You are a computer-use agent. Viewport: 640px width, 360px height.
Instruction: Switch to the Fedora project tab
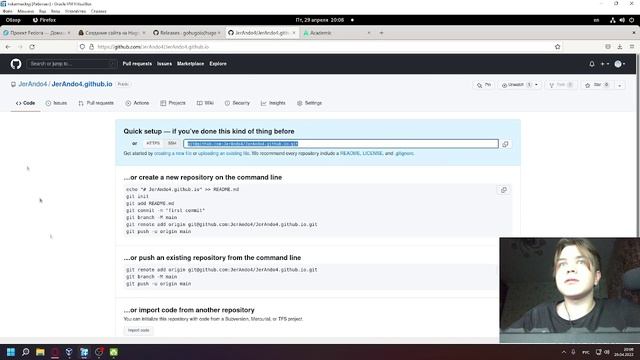37,33
